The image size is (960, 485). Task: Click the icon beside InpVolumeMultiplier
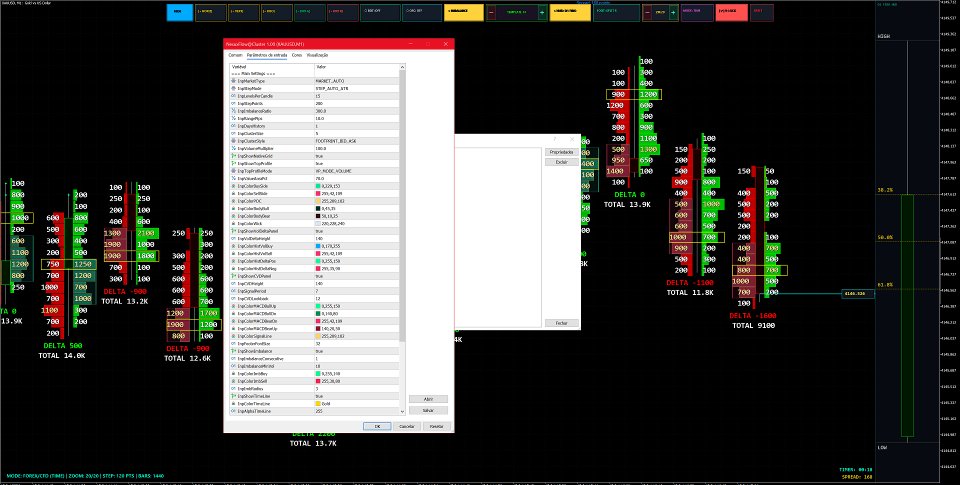tap(234, 148)
